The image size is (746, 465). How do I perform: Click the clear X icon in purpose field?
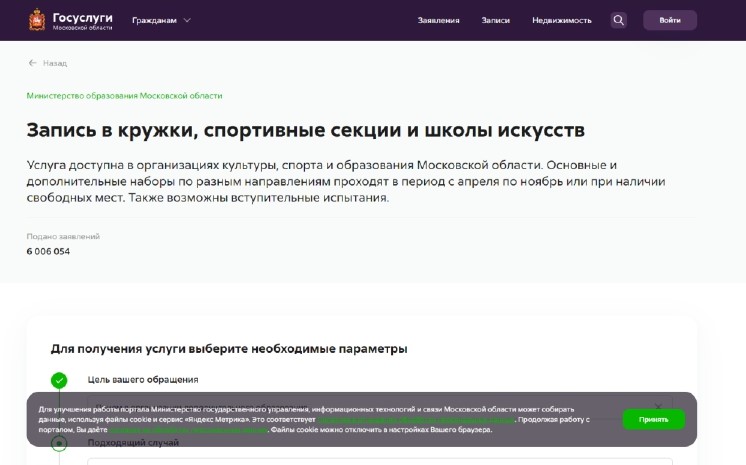658,406
